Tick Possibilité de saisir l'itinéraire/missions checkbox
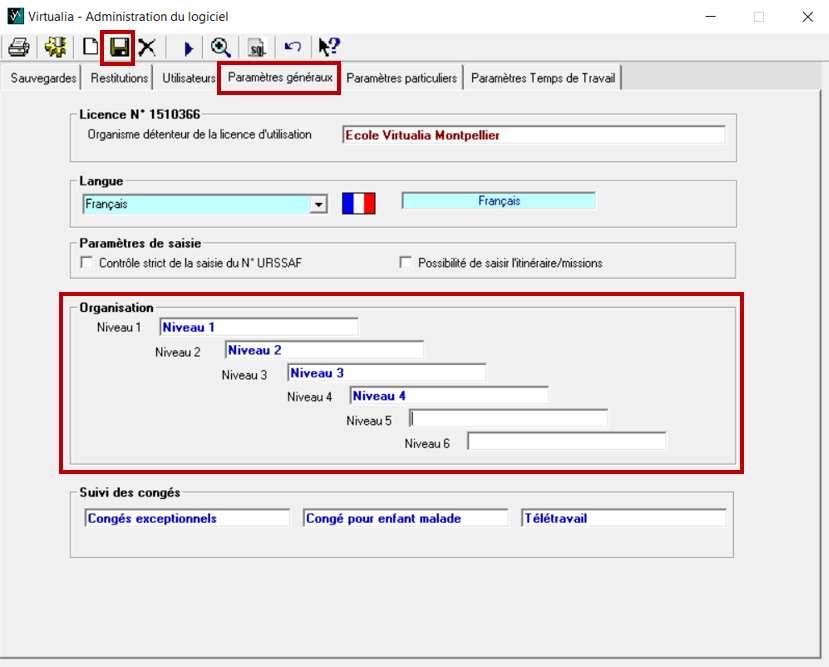 pos(406,263)
